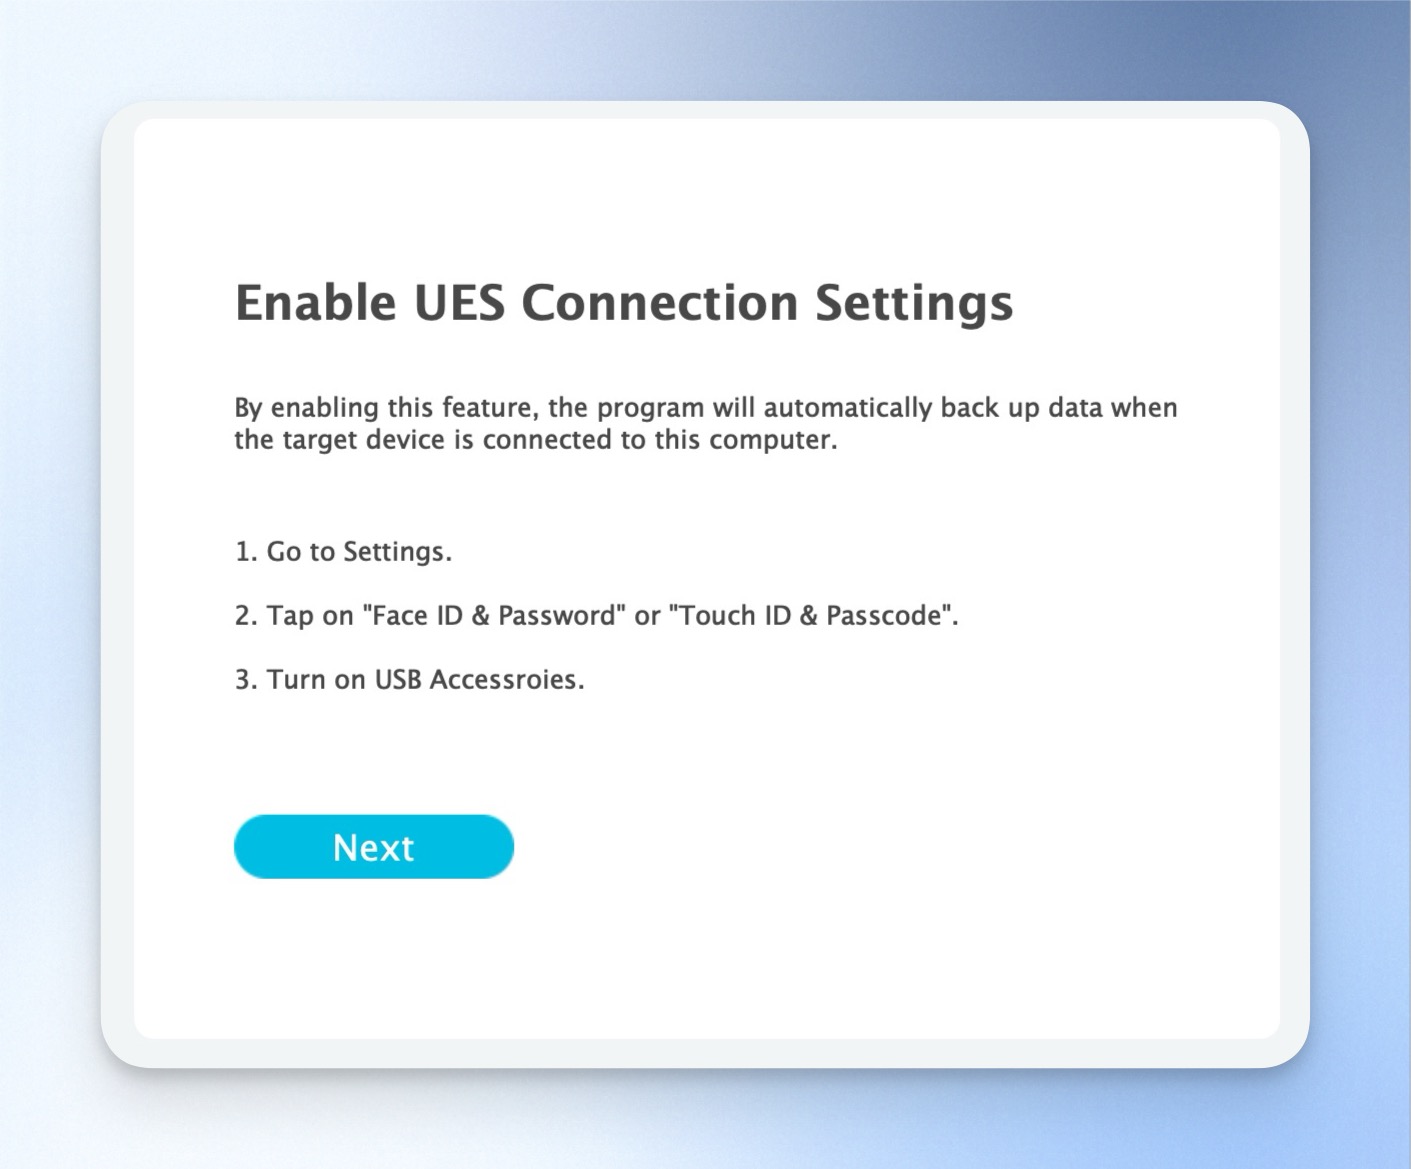This screenshot has width=1411, height=1169.
Task: Click the quoted "Face ID & Password" text
Action: point(495,615)
